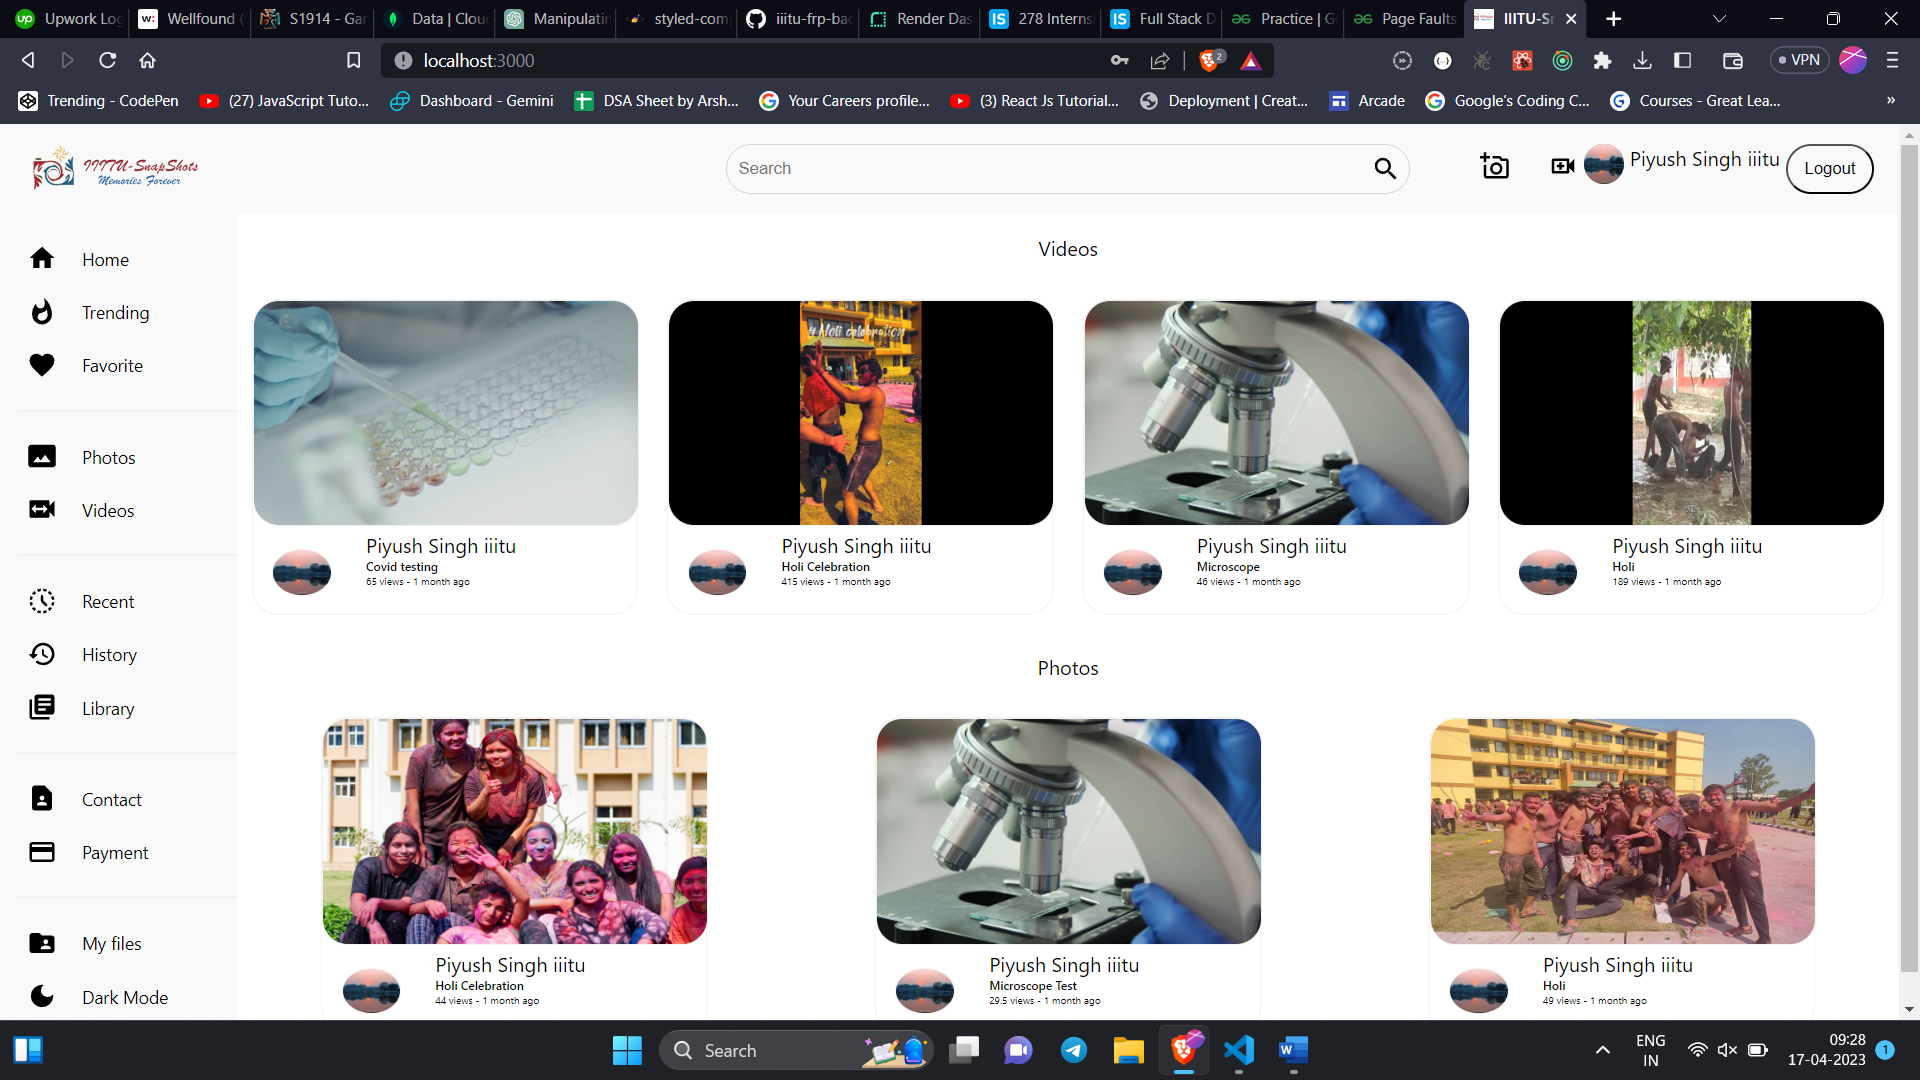Select the Videos sidebar menu item
This screenshot has height=1080, width=1920.
(x=107, y=511)
